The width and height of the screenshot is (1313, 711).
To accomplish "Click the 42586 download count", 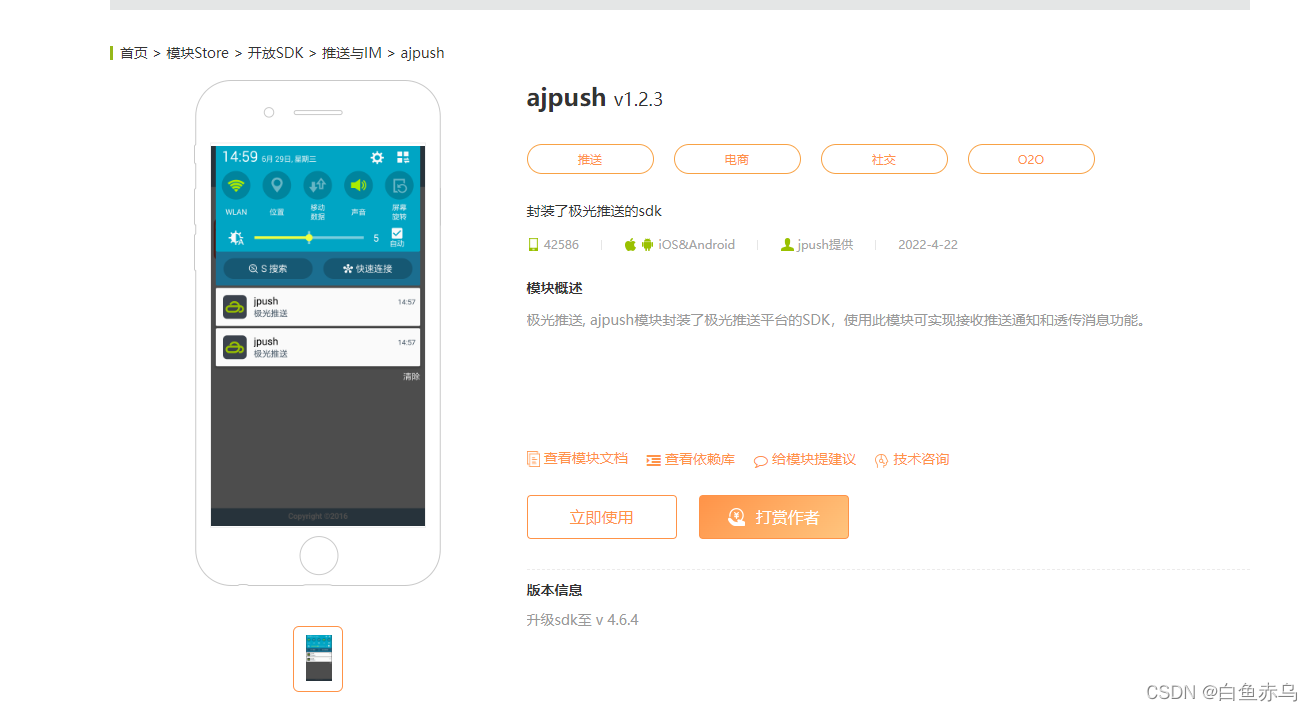I will pos(561,245).
